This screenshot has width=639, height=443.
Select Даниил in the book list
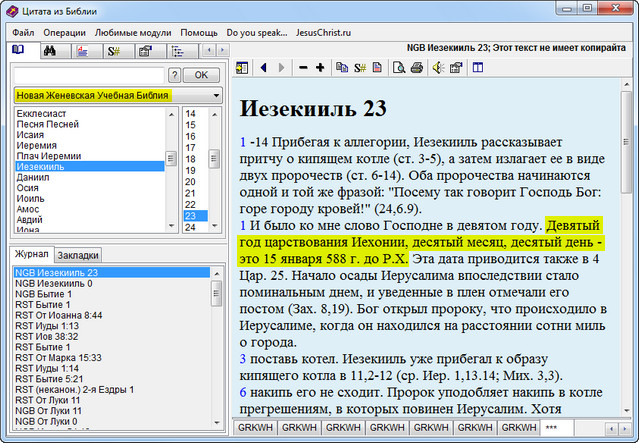click(x=32, y=177)
